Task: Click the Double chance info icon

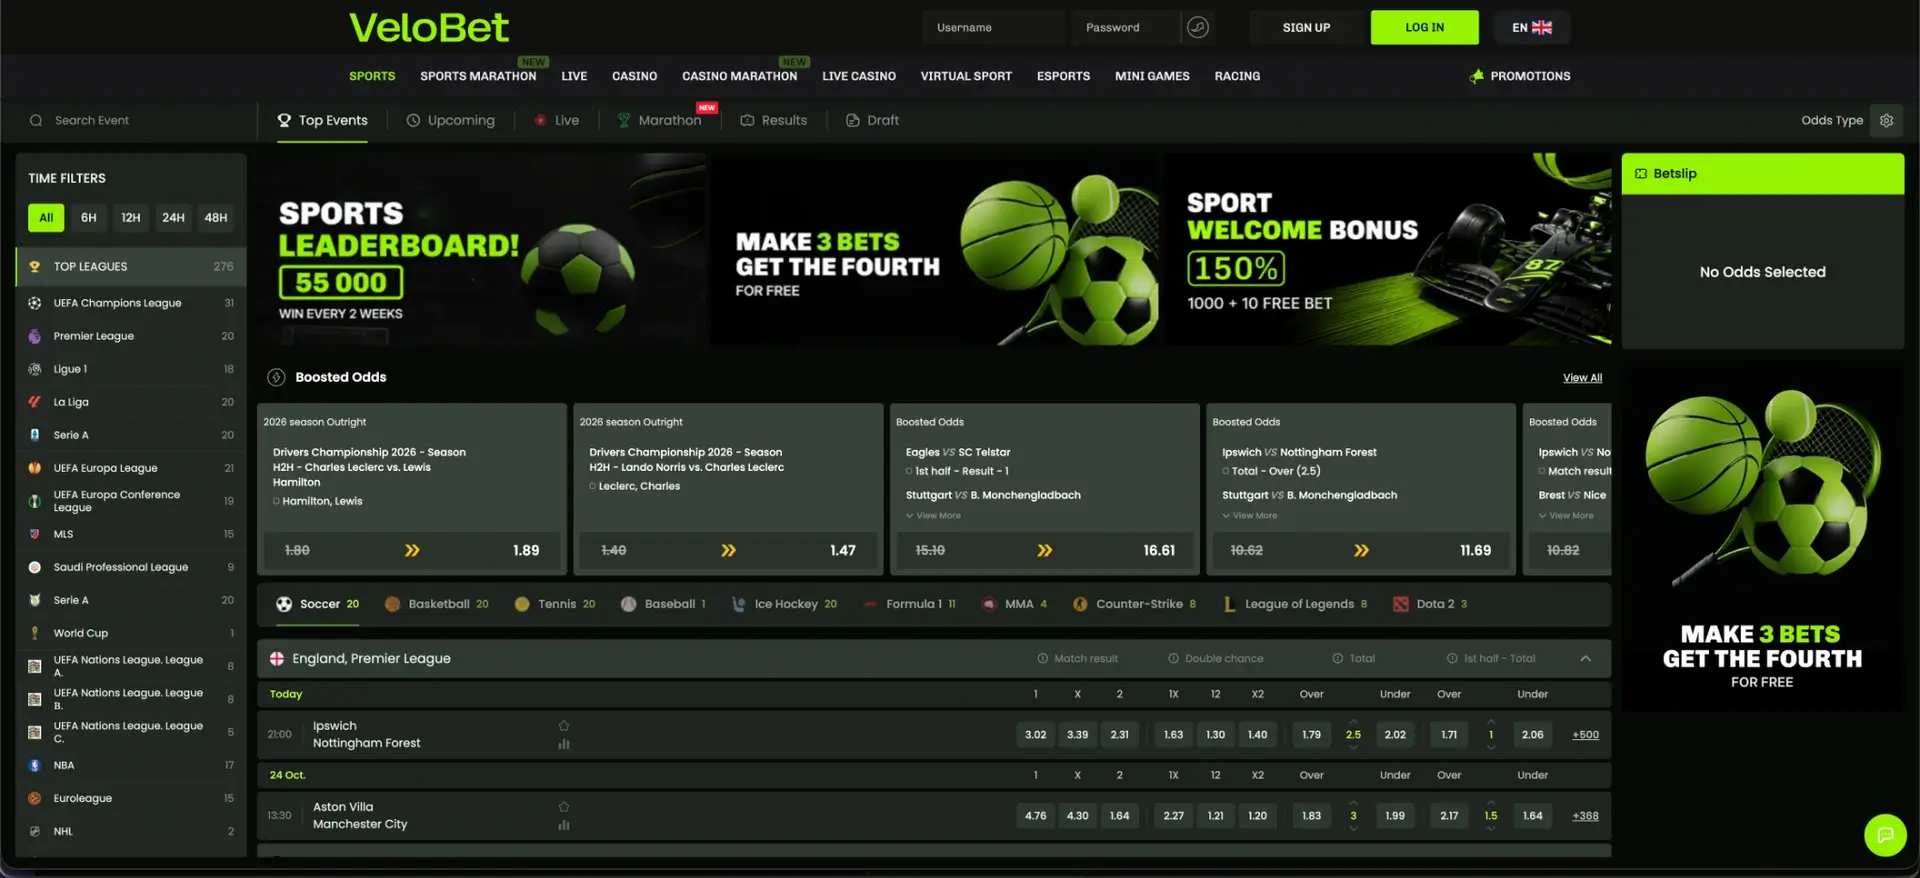Action: [x=1174, y=658]
